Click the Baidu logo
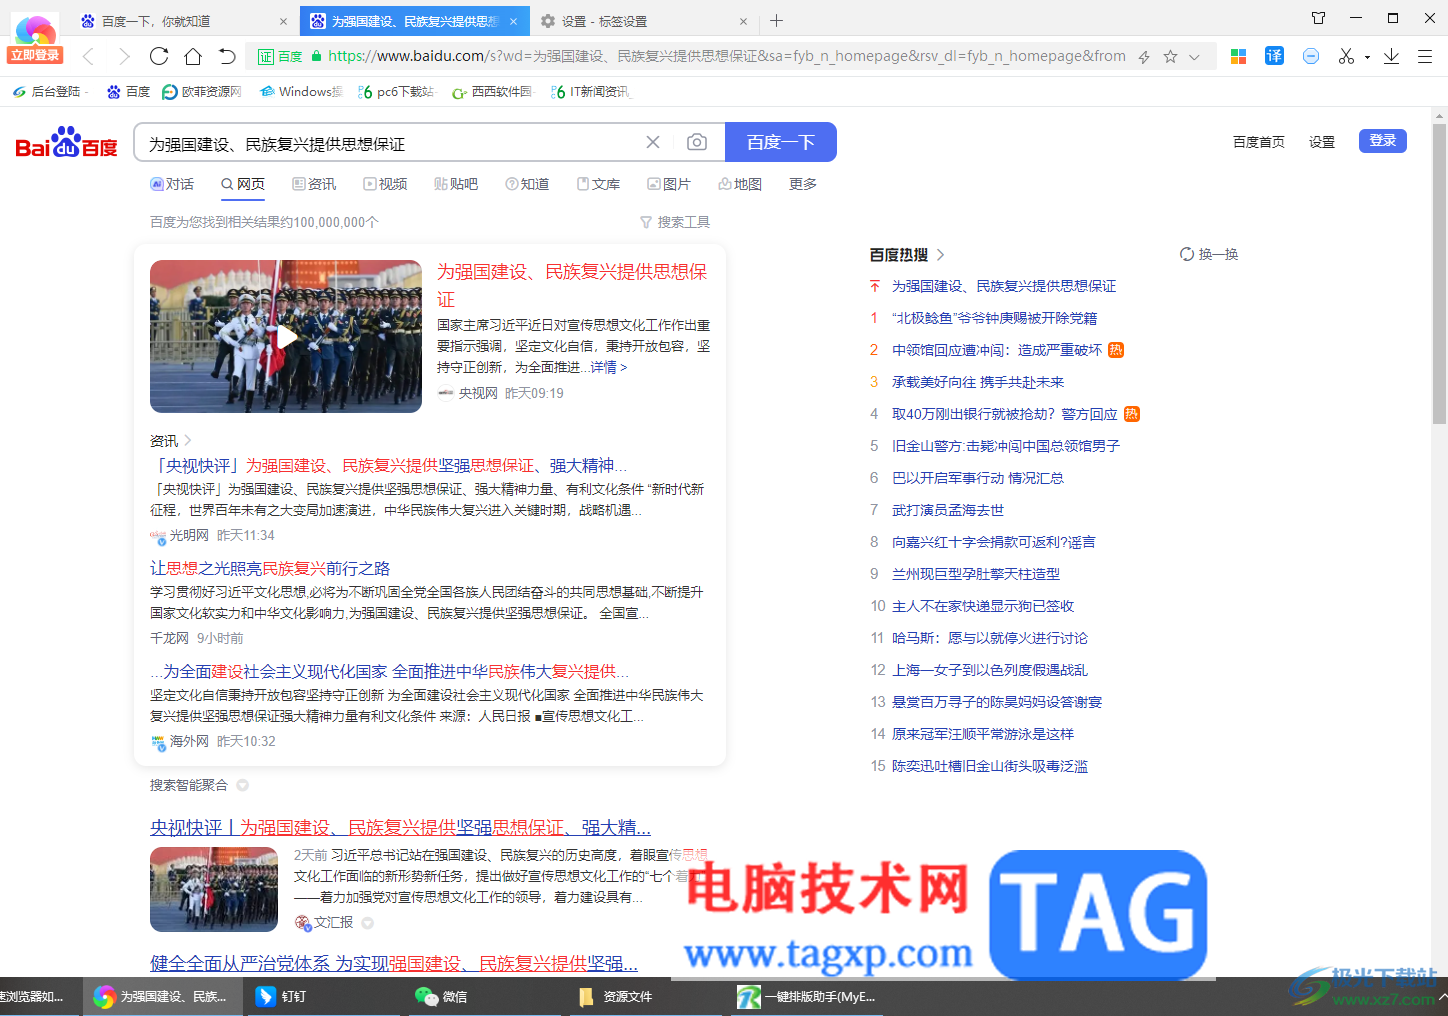 point(66,143)
